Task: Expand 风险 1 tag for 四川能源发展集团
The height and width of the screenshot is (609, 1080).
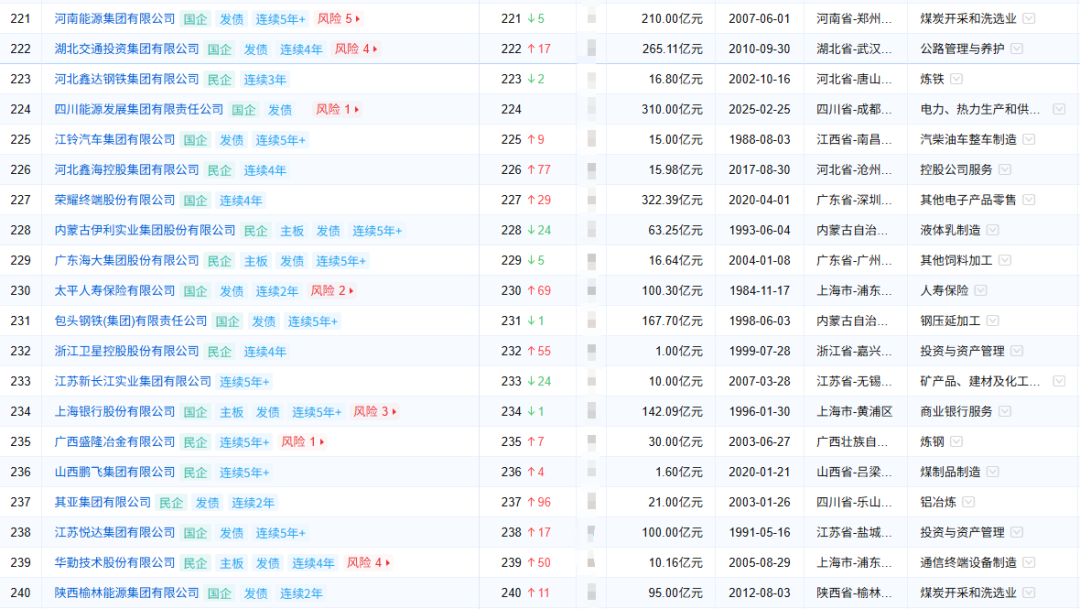Action: [338, 110]
